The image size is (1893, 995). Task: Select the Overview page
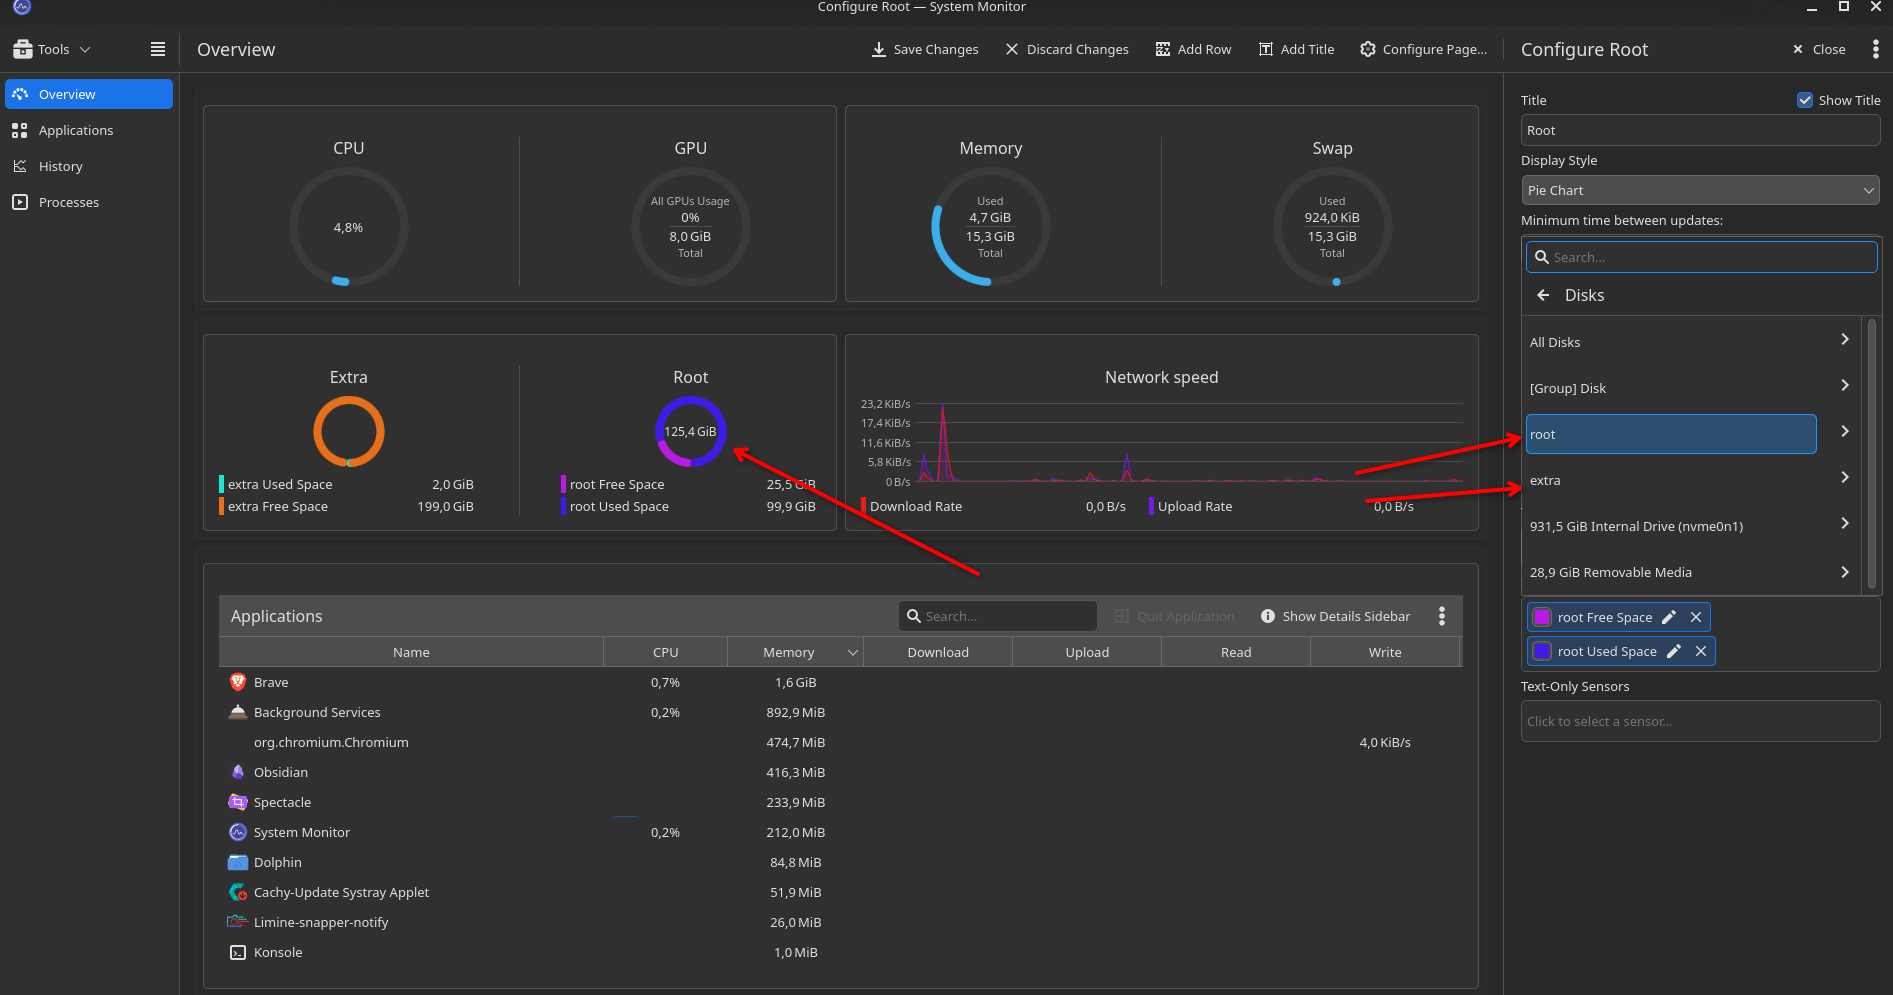pos(89,94)
